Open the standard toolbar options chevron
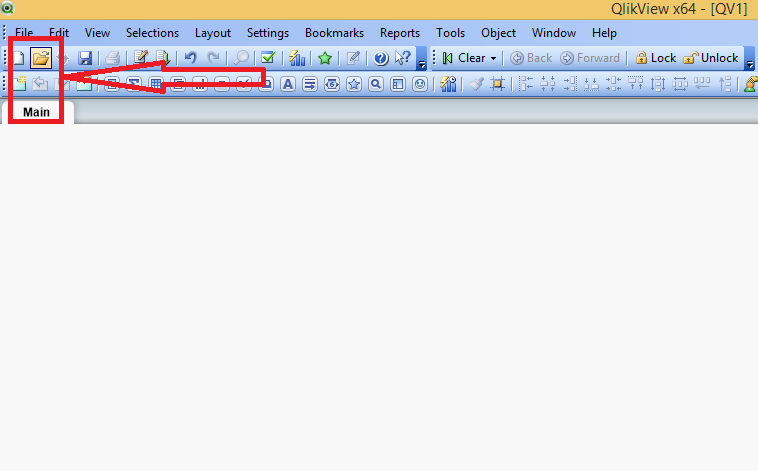Screen dimensions: 758x471 pyautogui.click(x=421, y=59)
